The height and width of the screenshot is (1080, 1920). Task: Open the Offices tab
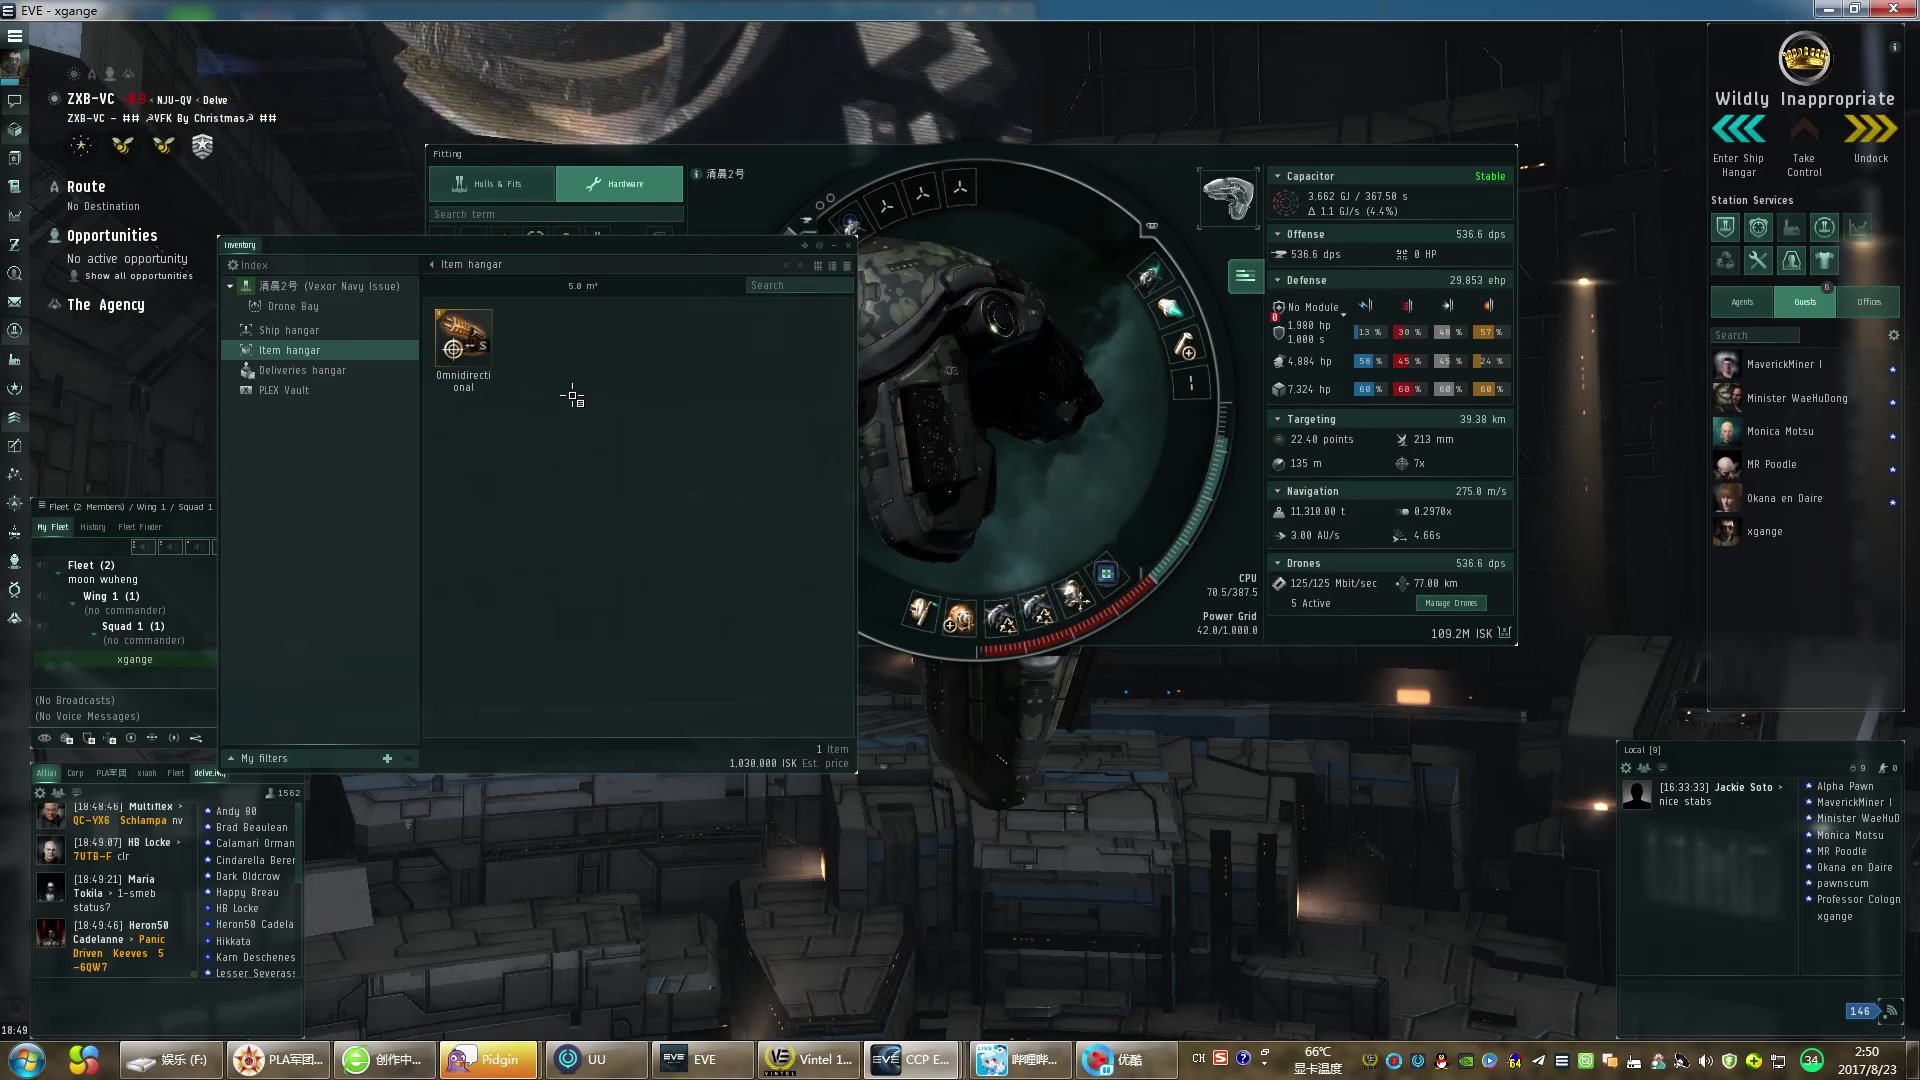[1868, 302]
